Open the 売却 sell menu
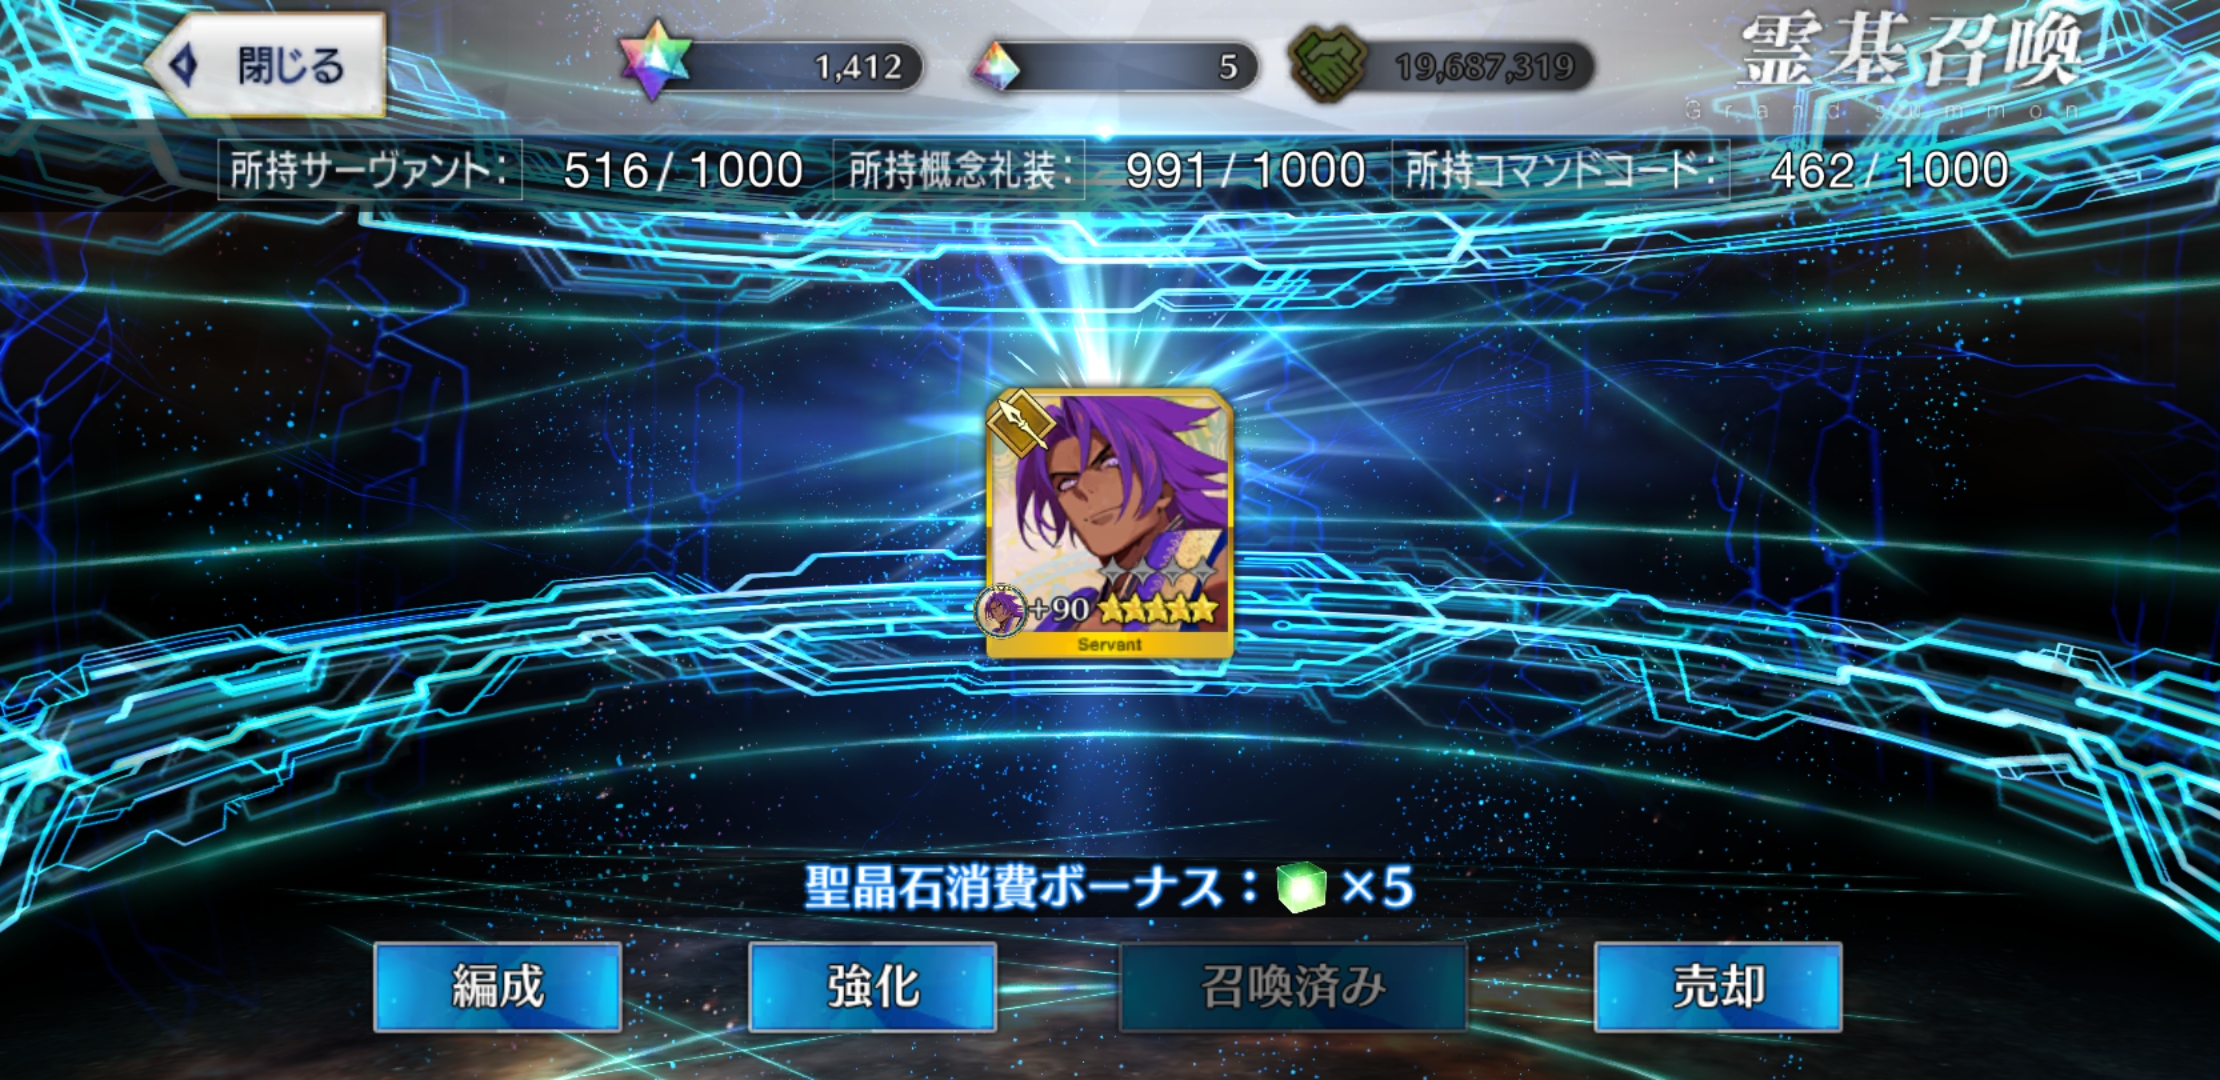The height and width of the screenshot is (1080, 2220). click(x=1718, y=987)
